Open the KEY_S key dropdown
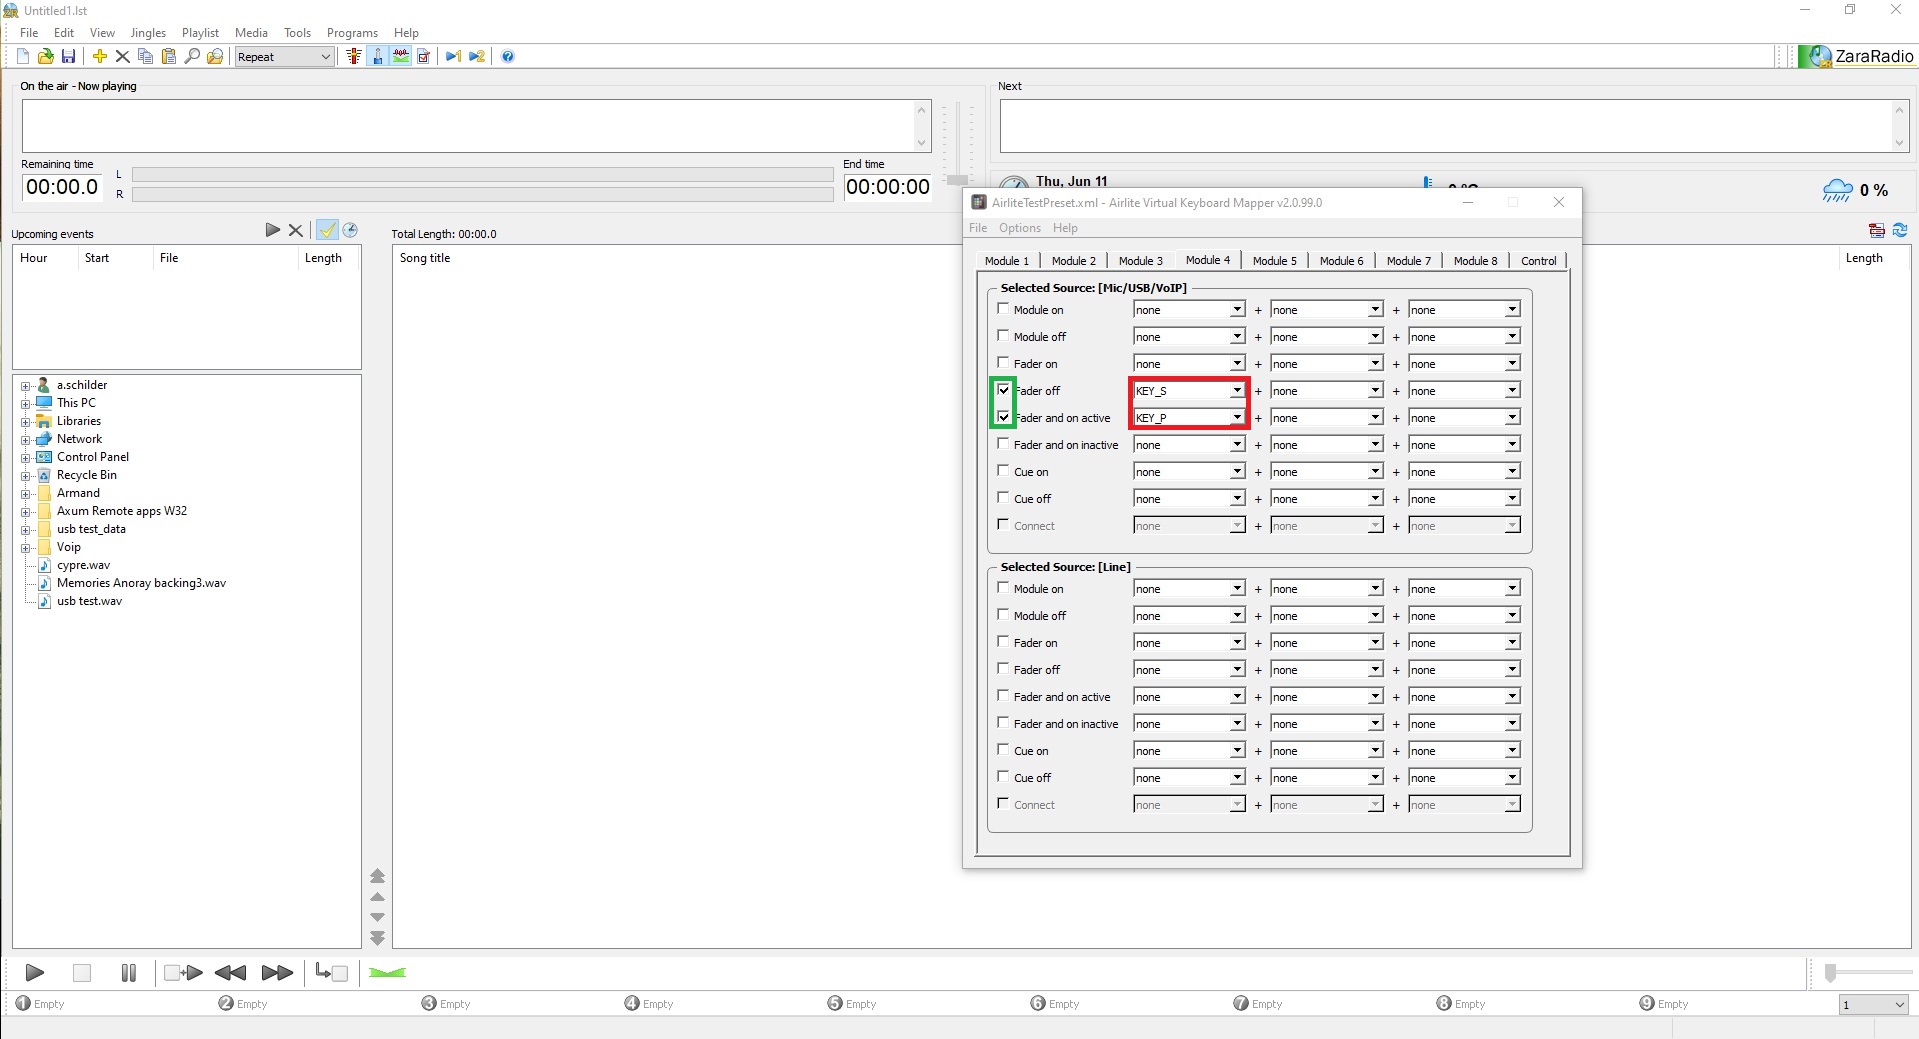1919x1039 pixels. [x=1237, y=391]
